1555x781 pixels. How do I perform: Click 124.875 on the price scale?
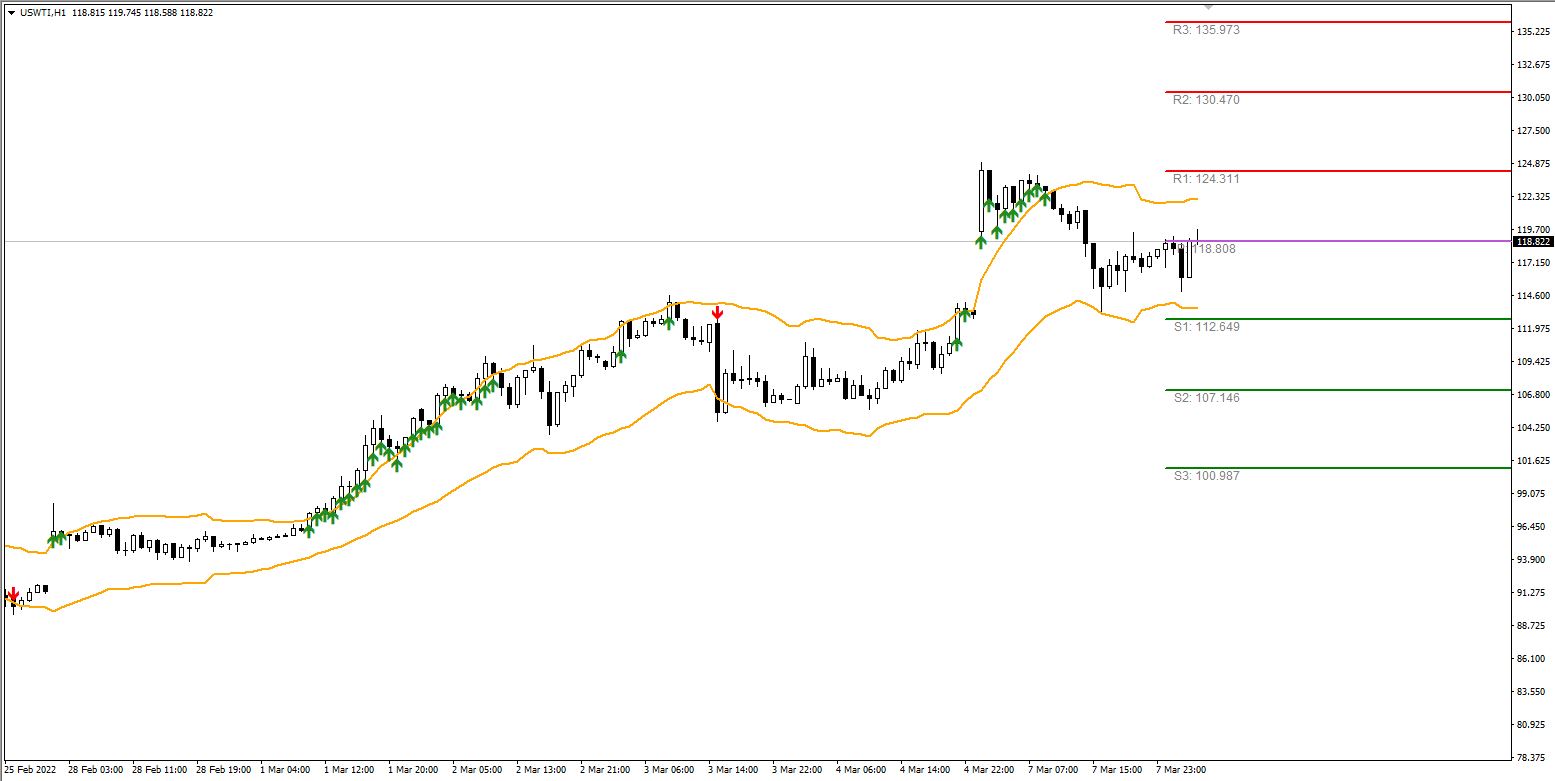(1533, 164)
